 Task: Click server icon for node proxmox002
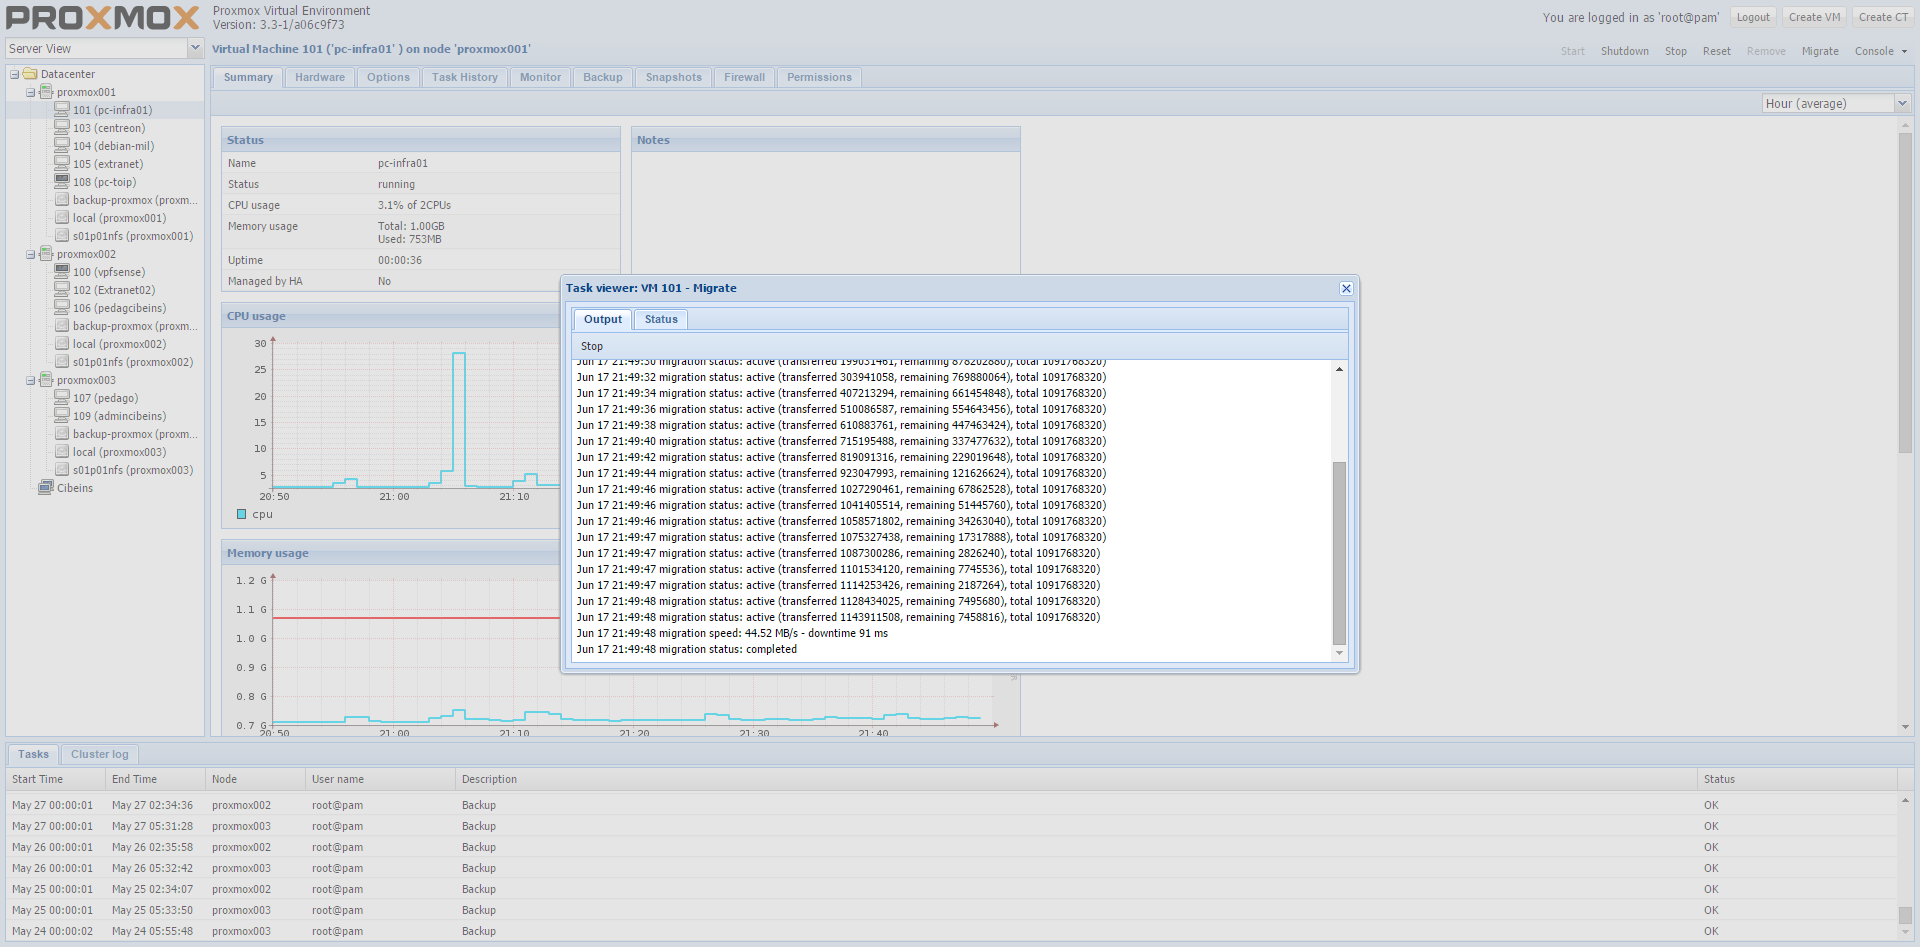coord(46,254)
